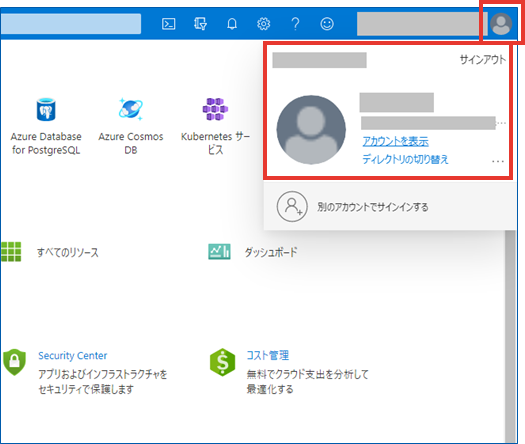Click the search box in the top bar
This screenshot has width=525, height=444.
[x=71, y=24]
